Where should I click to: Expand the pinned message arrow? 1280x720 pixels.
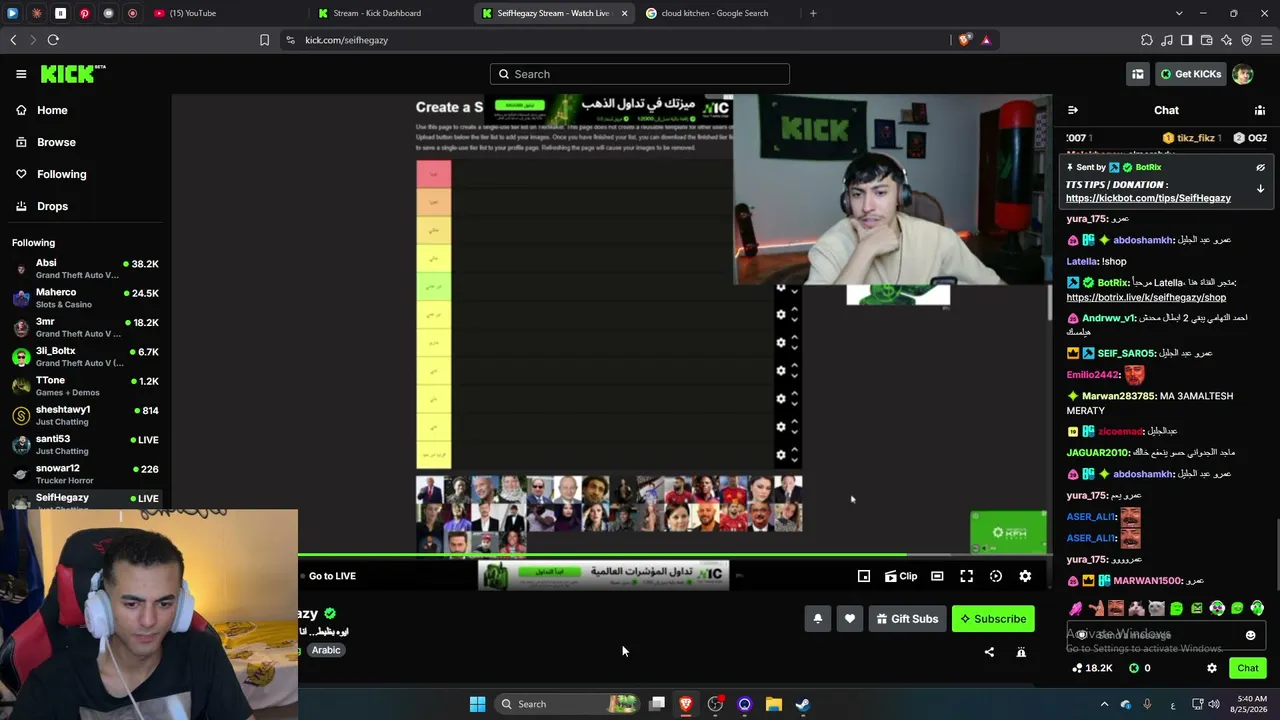1260,188
